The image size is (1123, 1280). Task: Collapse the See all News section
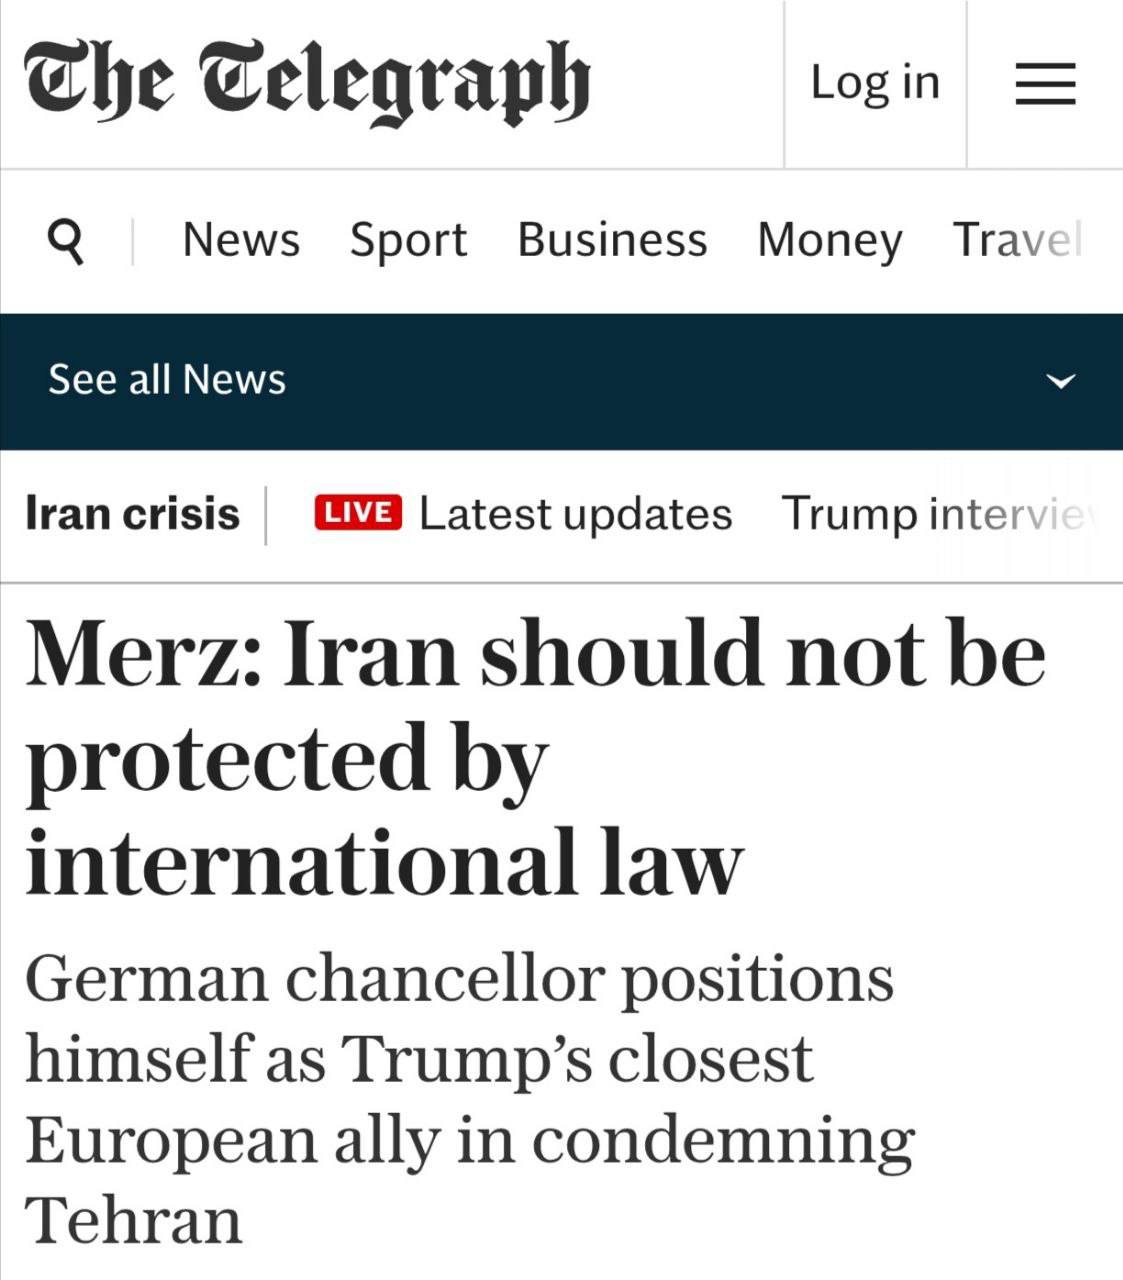(x=1061, y=378)
